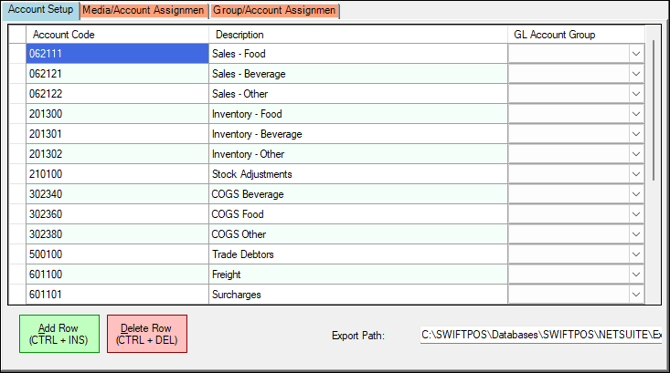This screenshot has height=373, width=670.
Task: Open GL Account Group dropdown for Sales - Food
Action: (636, 54)
